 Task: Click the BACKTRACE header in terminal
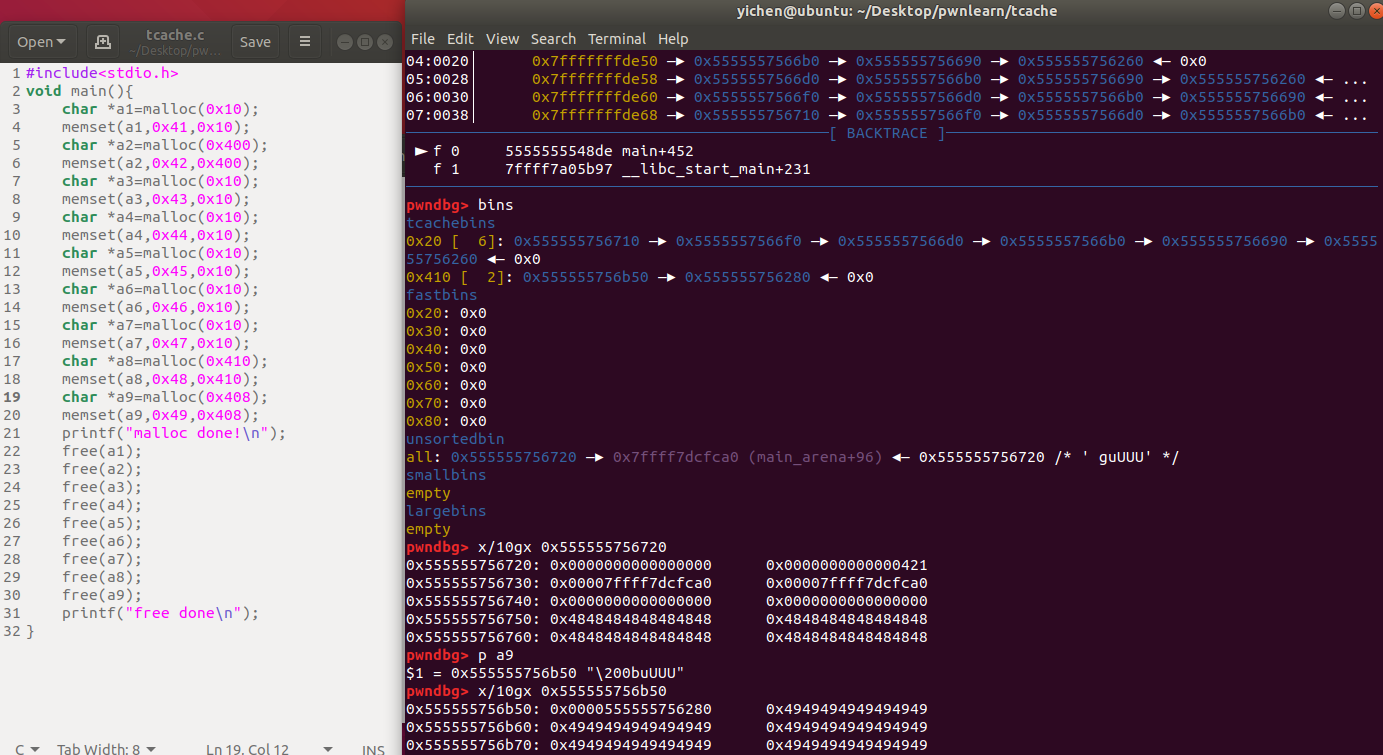tap(887, 133)
